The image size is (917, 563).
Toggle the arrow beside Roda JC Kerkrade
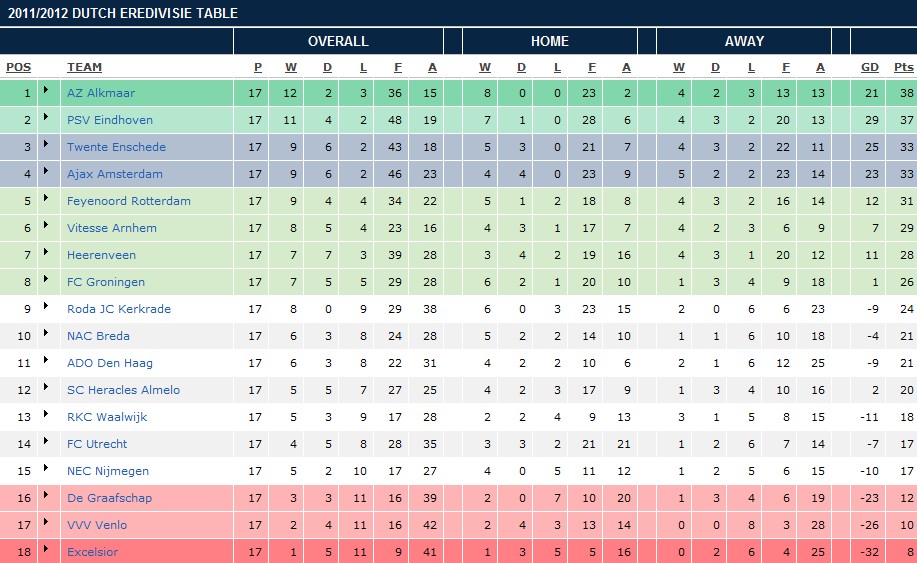coord(44,309)
